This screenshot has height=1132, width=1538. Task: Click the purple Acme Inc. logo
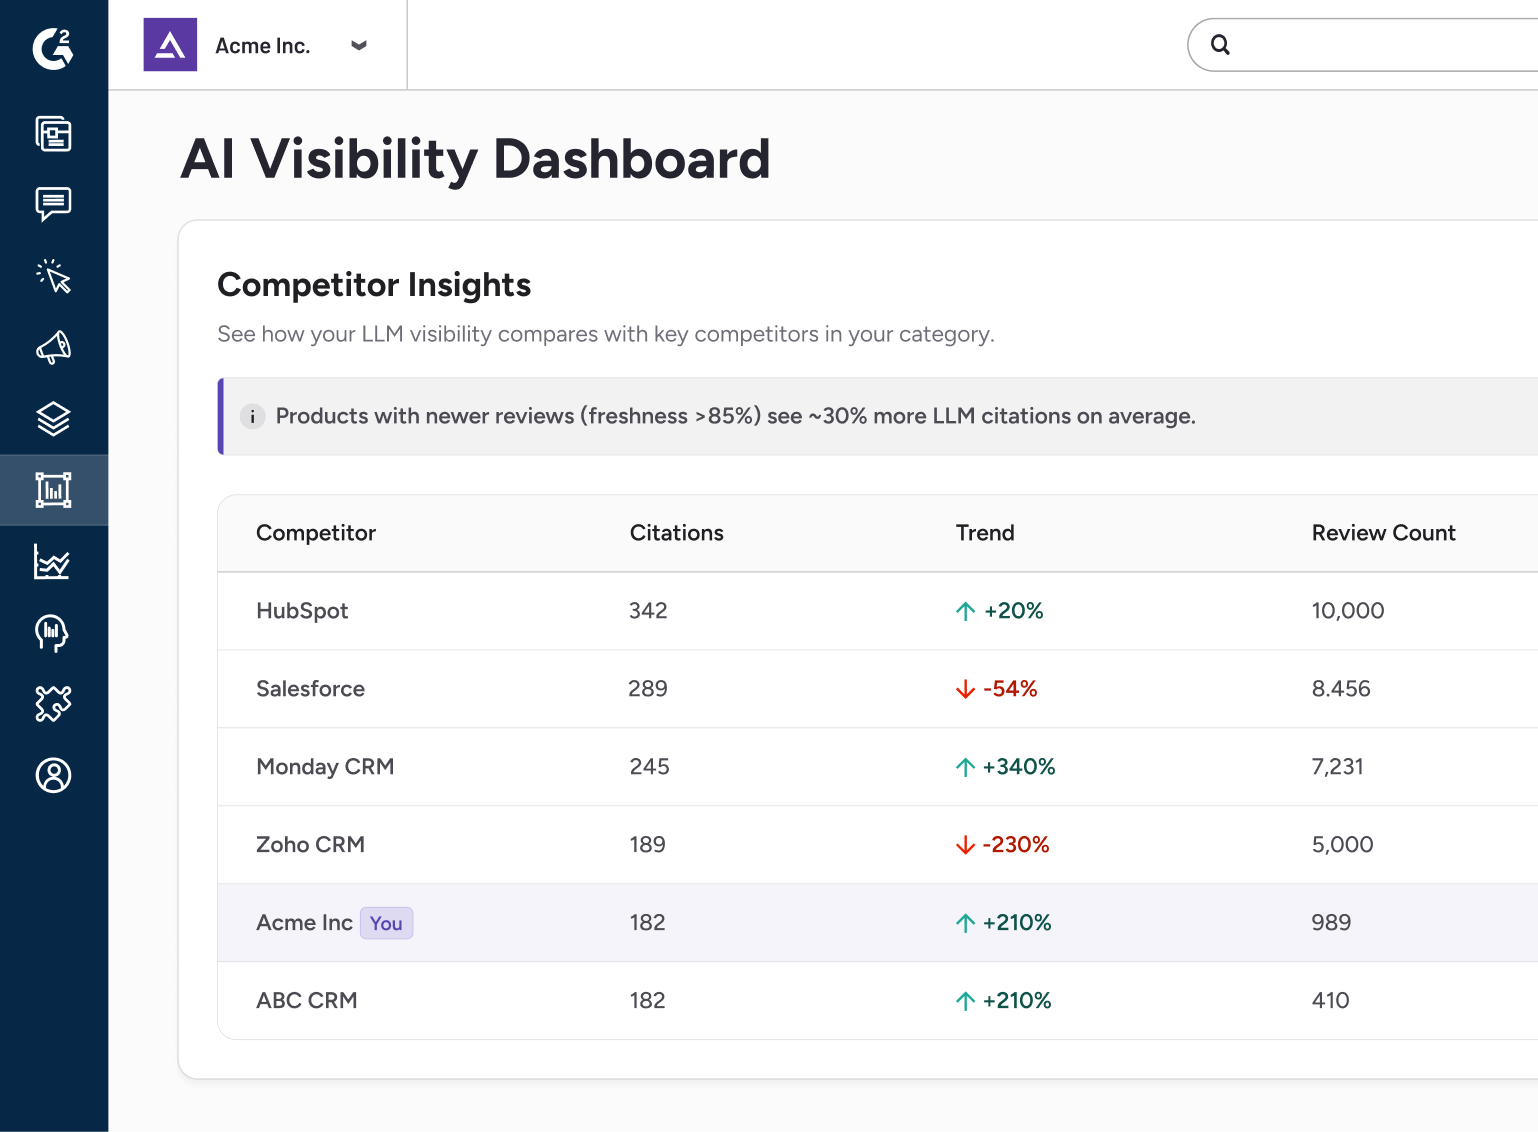point(170,45)
